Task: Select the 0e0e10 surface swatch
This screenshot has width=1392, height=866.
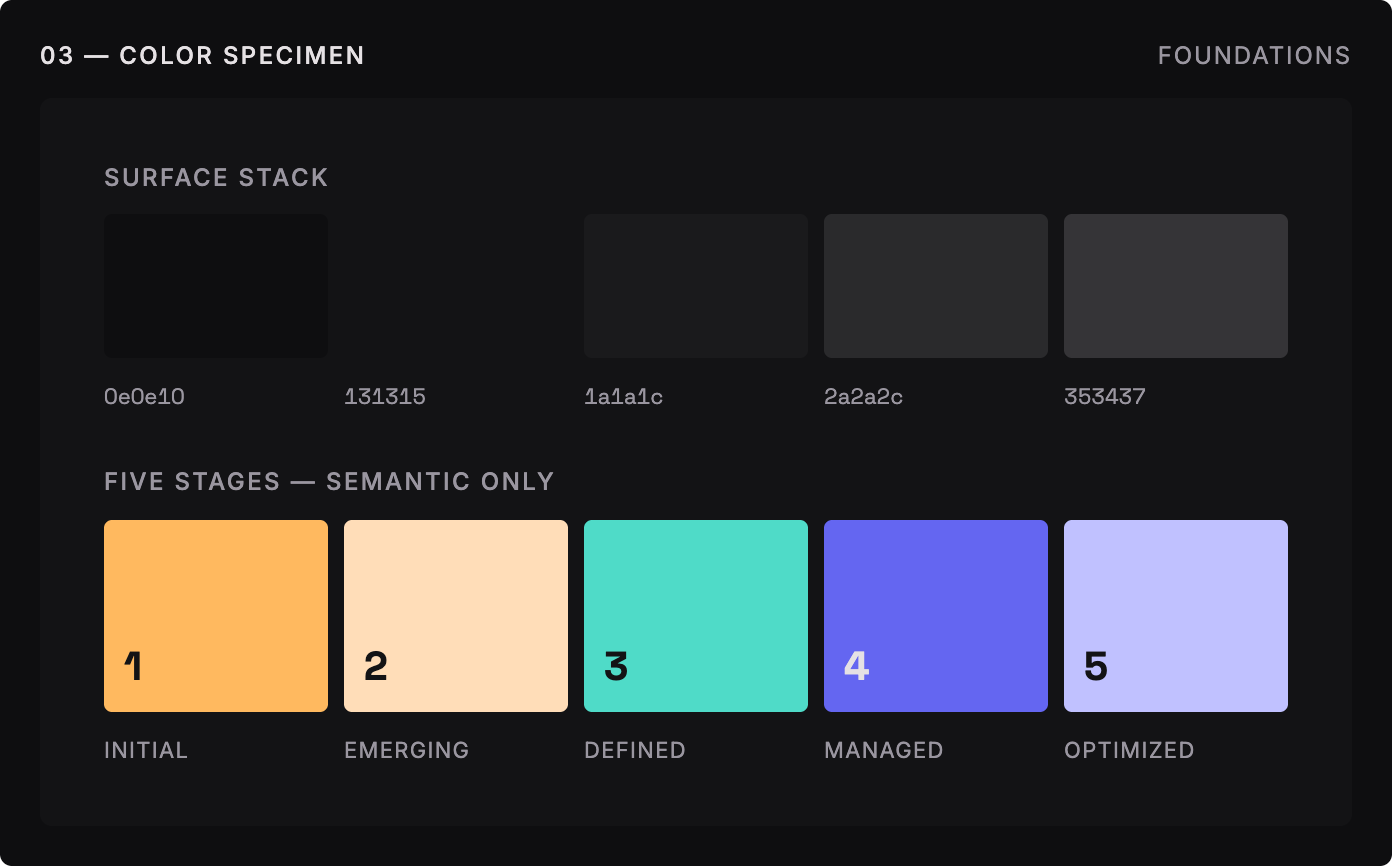Action: (x=216, y=286)
